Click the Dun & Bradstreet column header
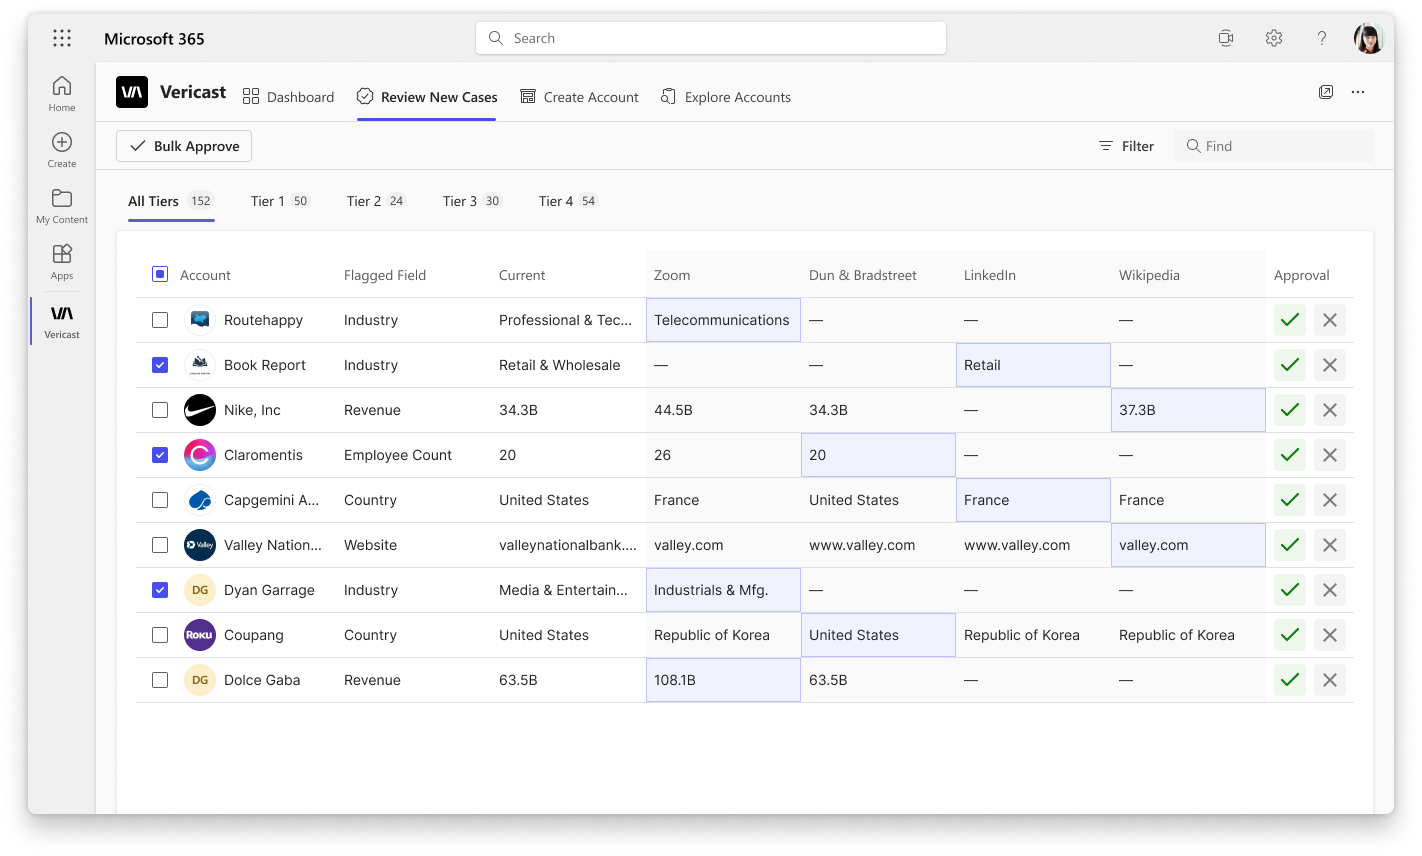This screenshot has height=856, width=1422. coord(863,275)
